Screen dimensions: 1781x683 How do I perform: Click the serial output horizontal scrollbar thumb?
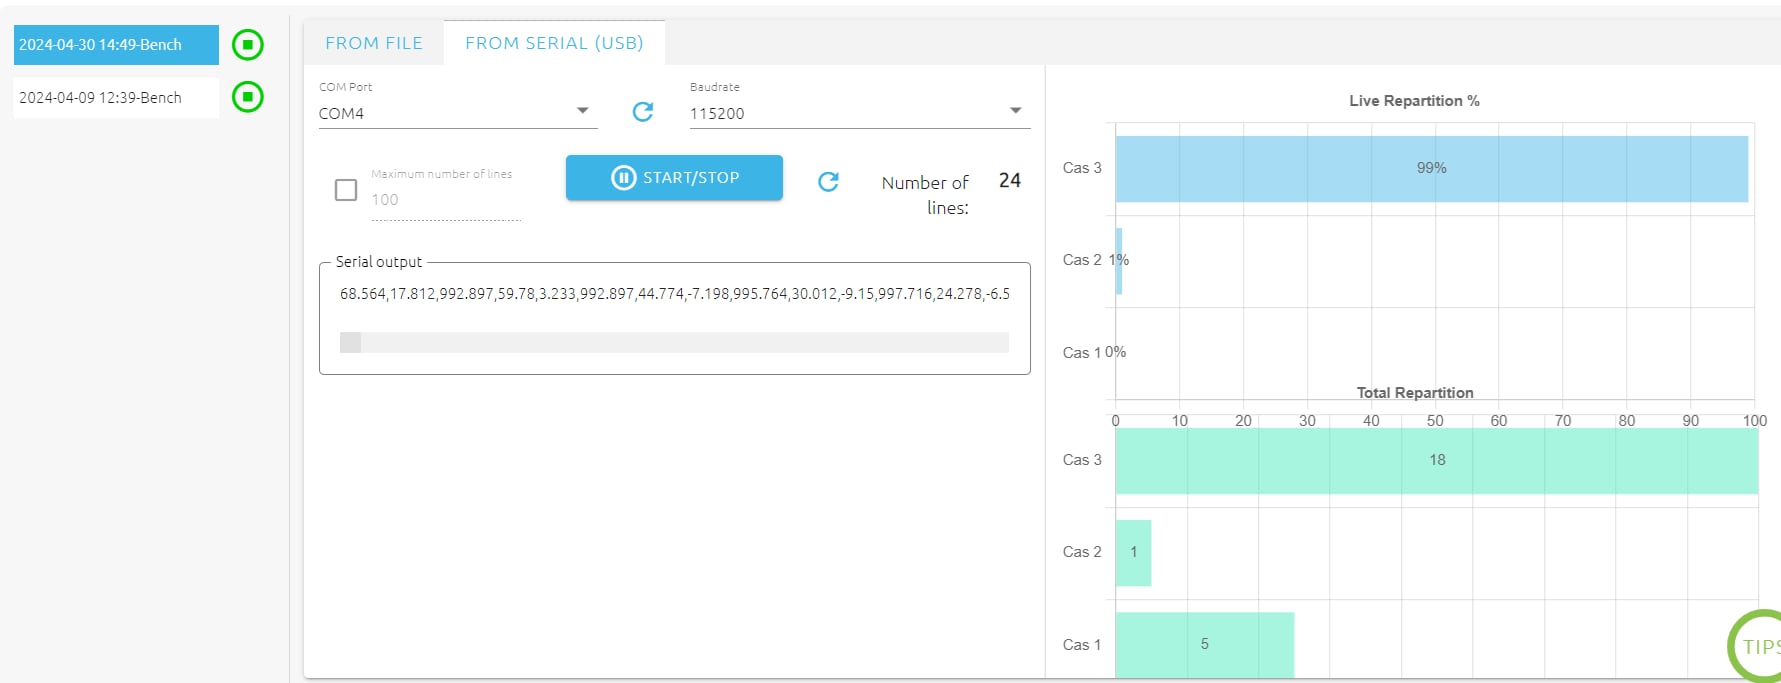pyautogui.click(x=350, y=343)
